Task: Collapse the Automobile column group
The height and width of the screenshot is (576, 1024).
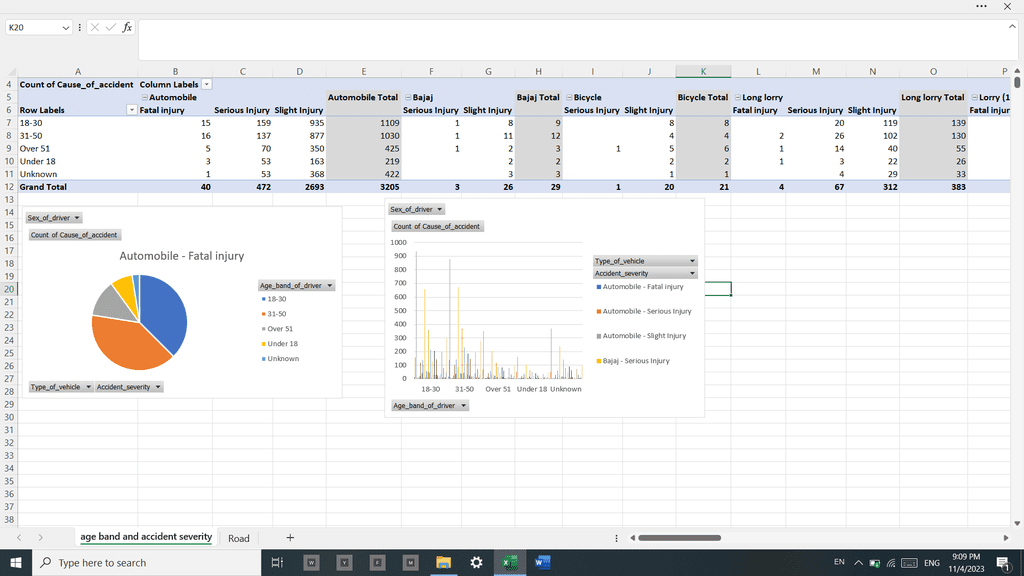Action: click(x=144, y=97)
